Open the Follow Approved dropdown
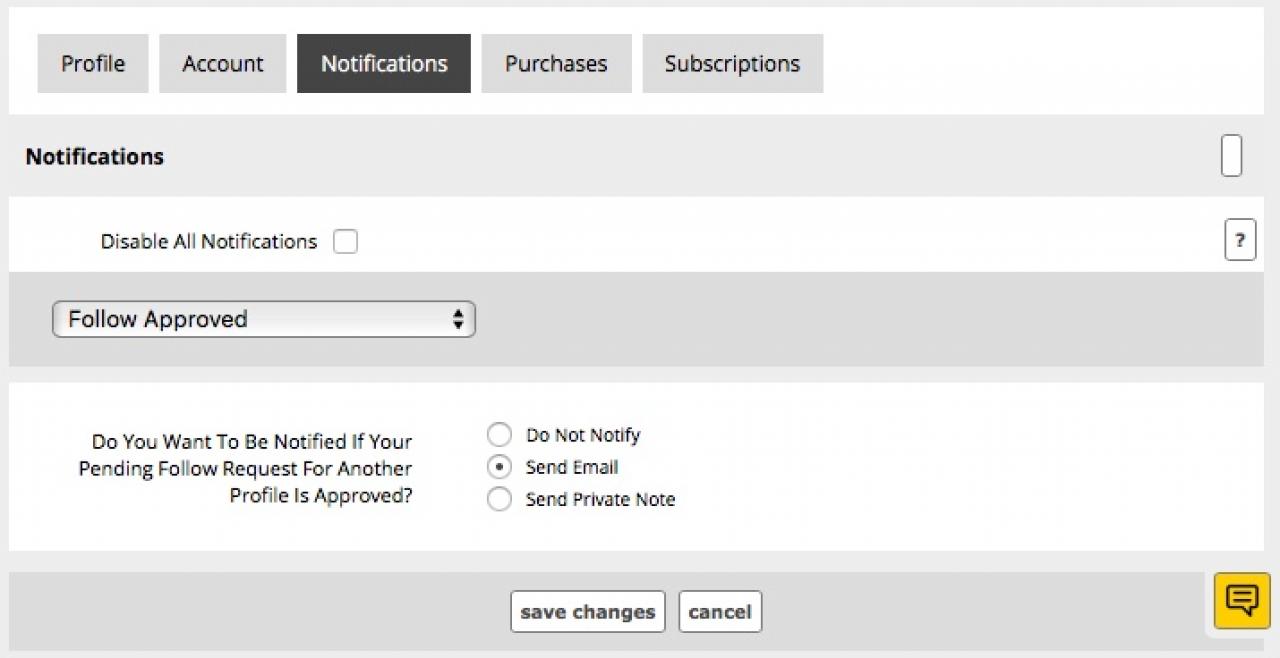Screen dimensions: 1280x658 264,319
